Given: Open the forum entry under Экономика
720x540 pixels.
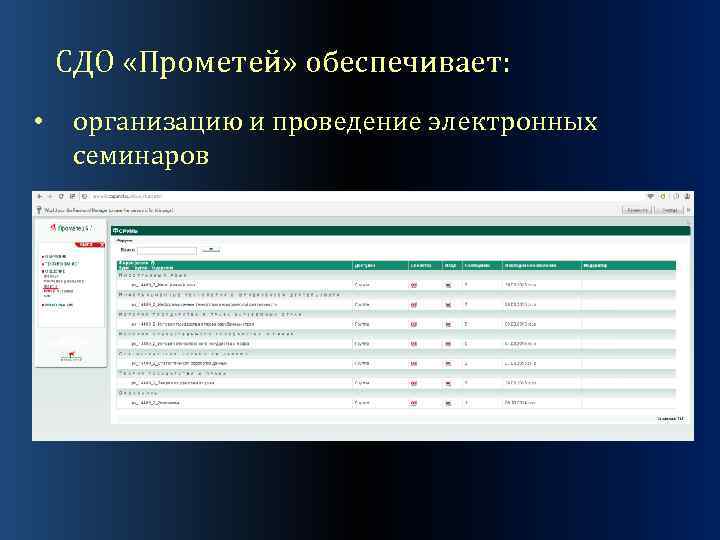Looking at the screenshot, I should [155, 403].
